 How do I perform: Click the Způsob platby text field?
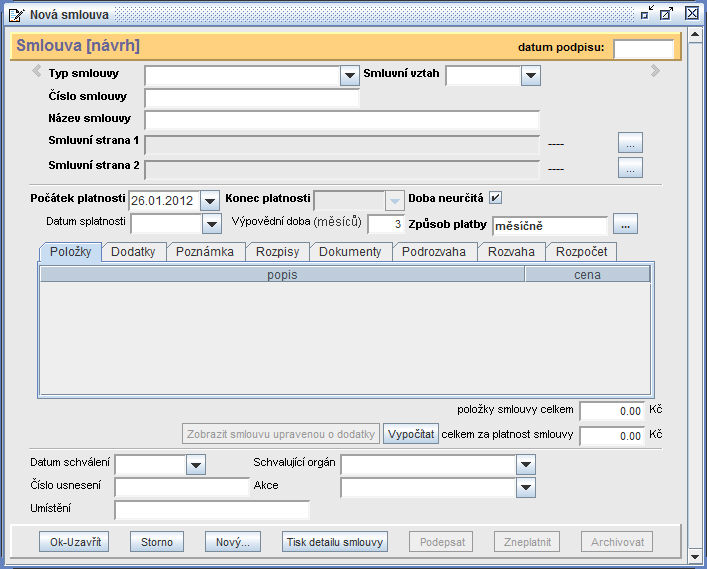(x=550, y=226)
